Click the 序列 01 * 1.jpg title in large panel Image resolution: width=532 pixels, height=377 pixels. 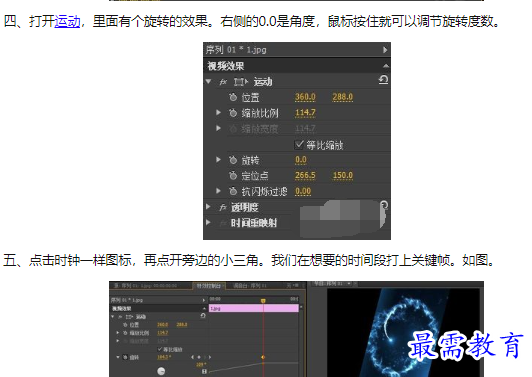[236, 50]
